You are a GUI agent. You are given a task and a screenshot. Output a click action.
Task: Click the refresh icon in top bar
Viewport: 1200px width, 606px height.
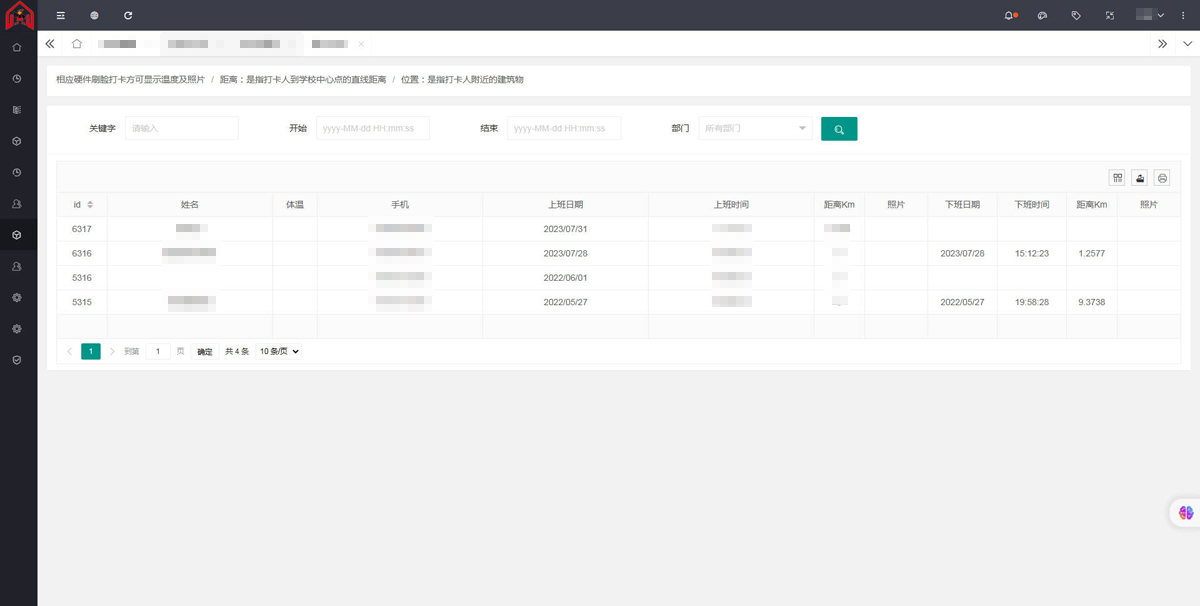click(x=128, y=16)
